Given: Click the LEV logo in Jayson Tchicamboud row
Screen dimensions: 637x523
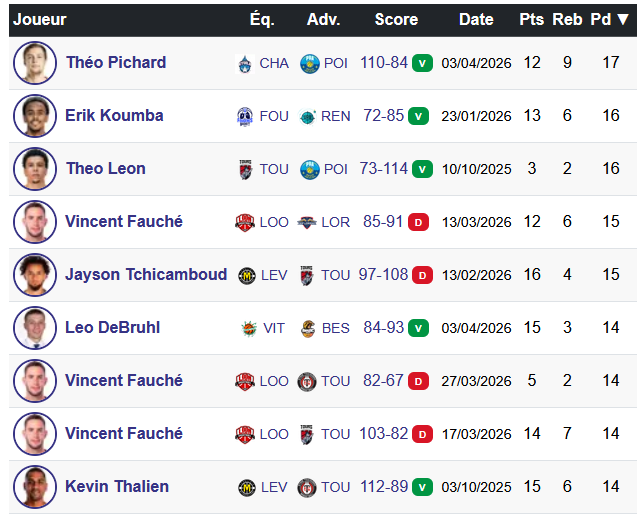Looking at the screenshot, I should (246, 275).
